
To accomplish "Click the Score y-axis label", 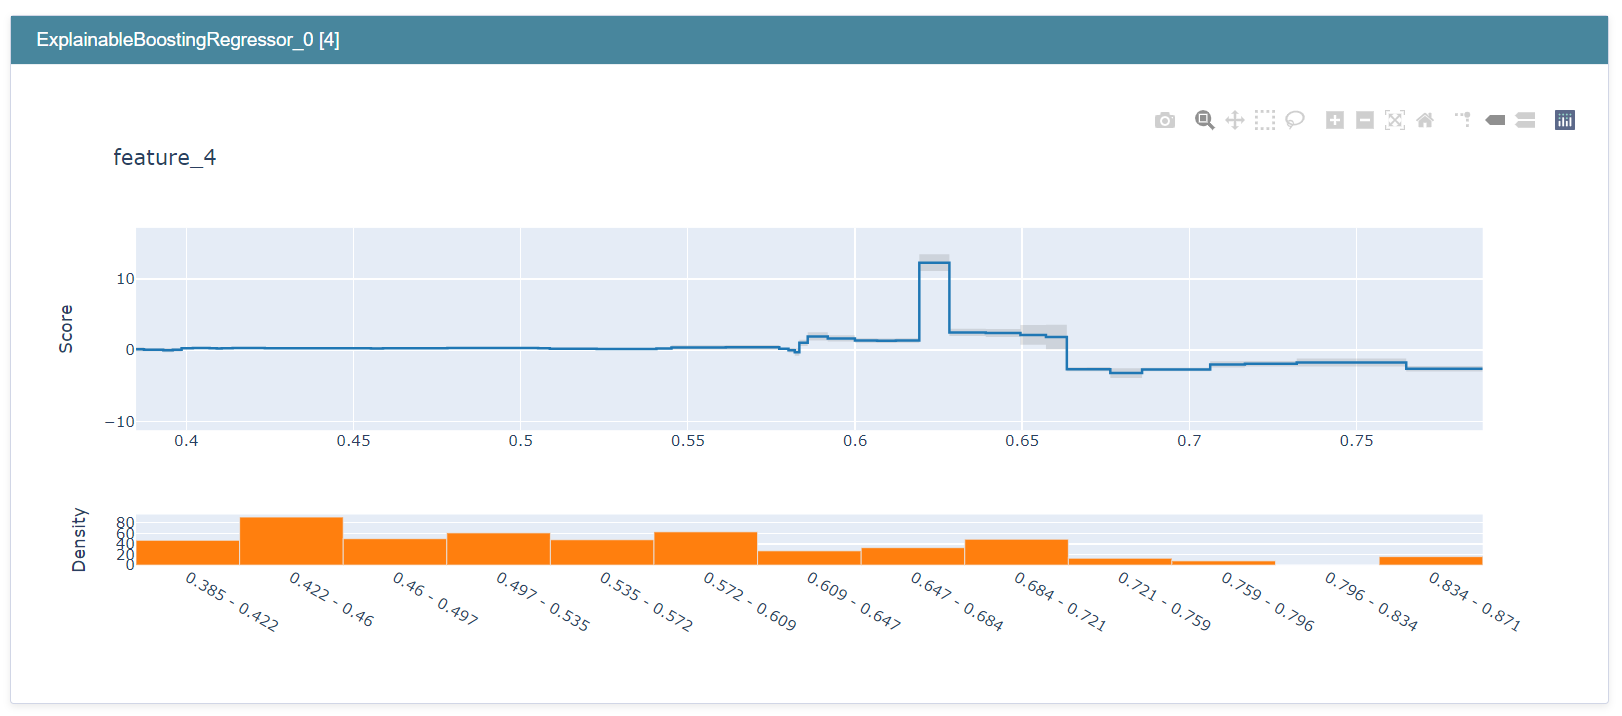I will click(x=66, y=329).
